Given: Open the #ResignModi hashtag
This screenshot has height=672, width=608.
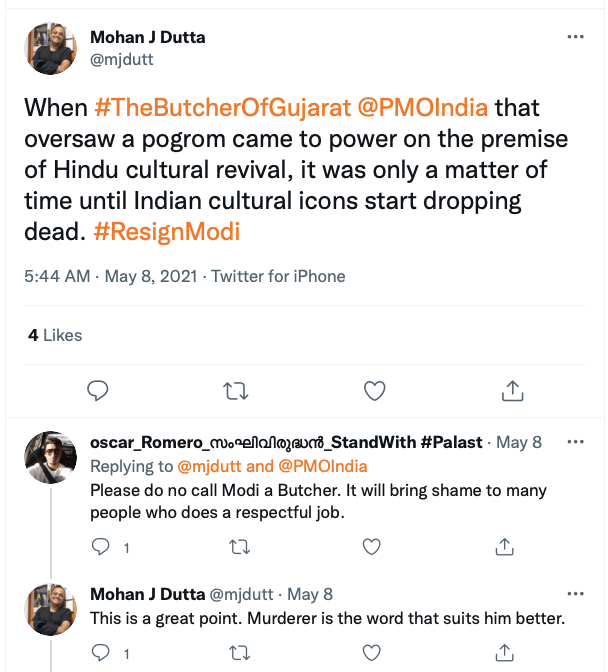Looking at the screenshot, I should tap(166, 231).
